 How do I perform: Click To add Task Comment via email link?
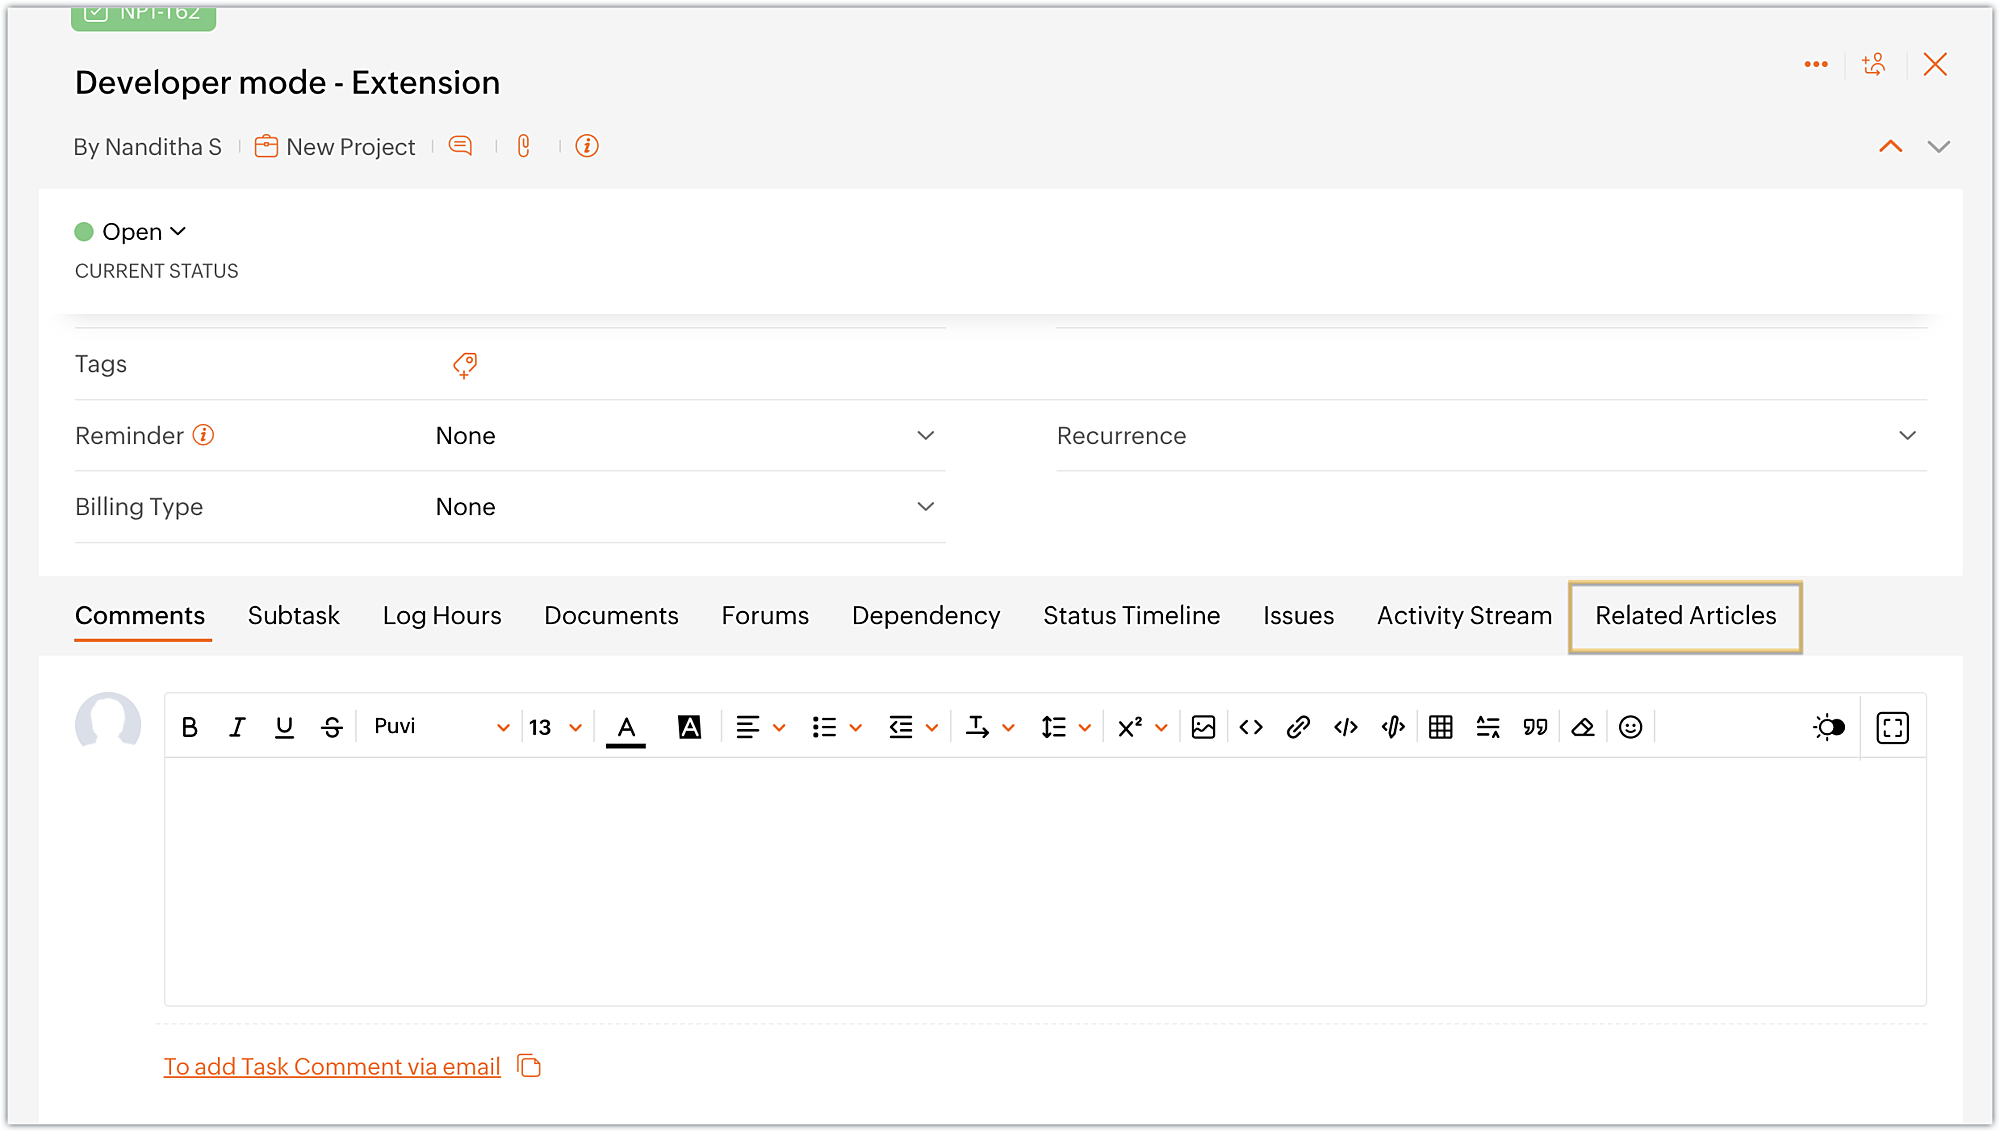tap(332, 1067)
